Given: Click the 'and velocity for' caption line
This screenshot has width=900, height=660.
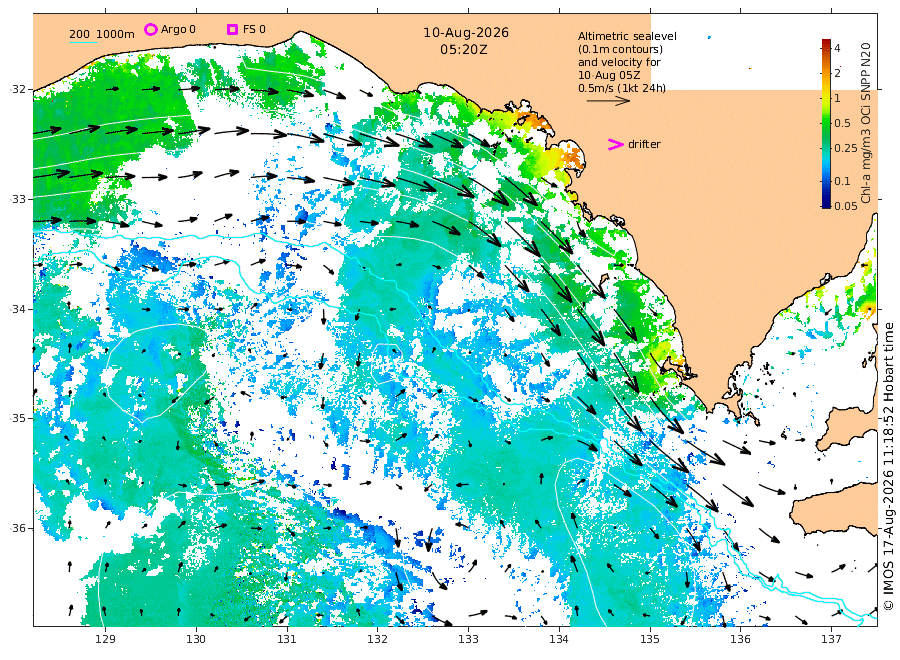Looking at the screenshot, I should click(x=619, y=62).
